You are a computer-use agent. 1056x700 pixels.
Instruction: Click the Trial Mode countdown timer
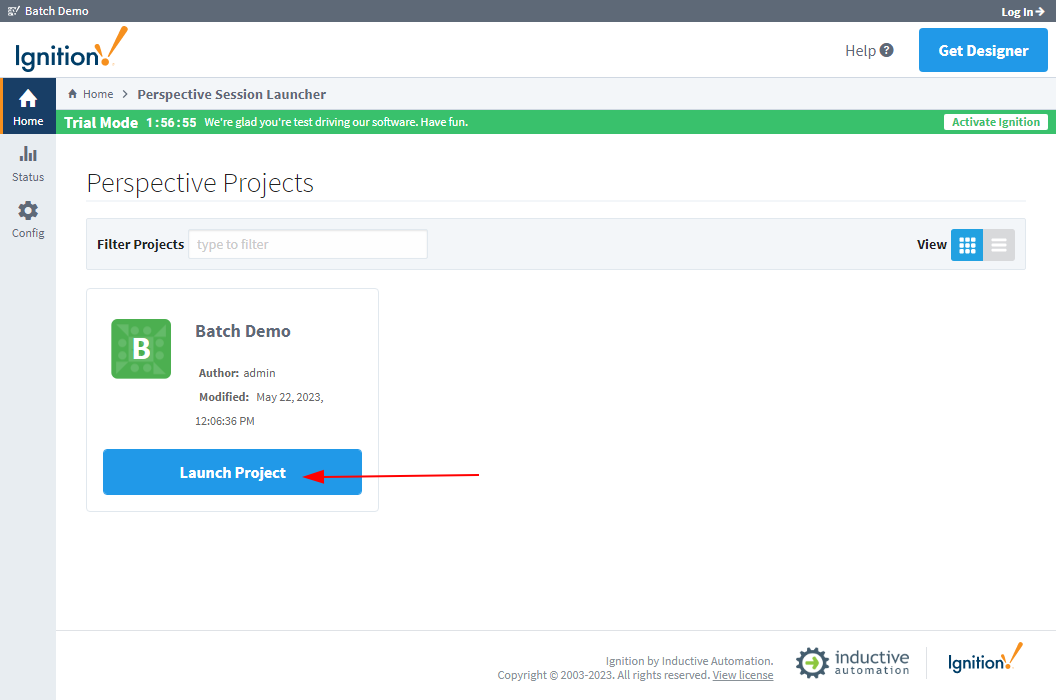tap(171, 122)
